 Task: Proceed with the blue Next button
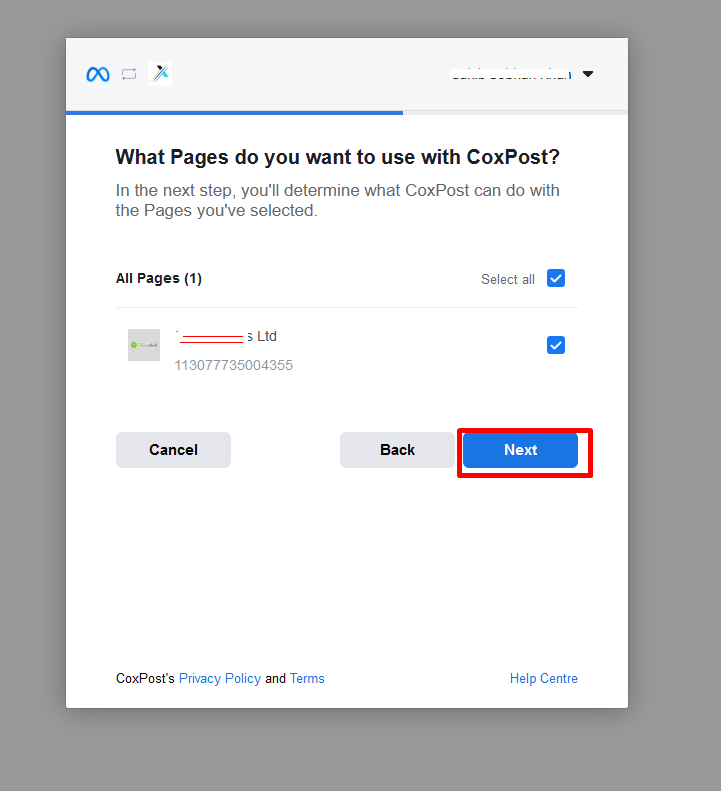coord(520,450)
